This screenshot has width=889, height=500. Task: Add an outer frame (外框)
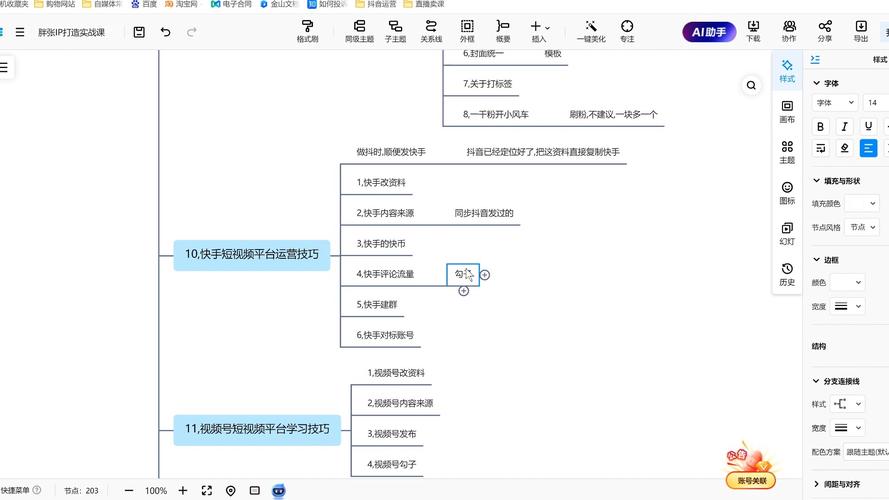(467, 31)
